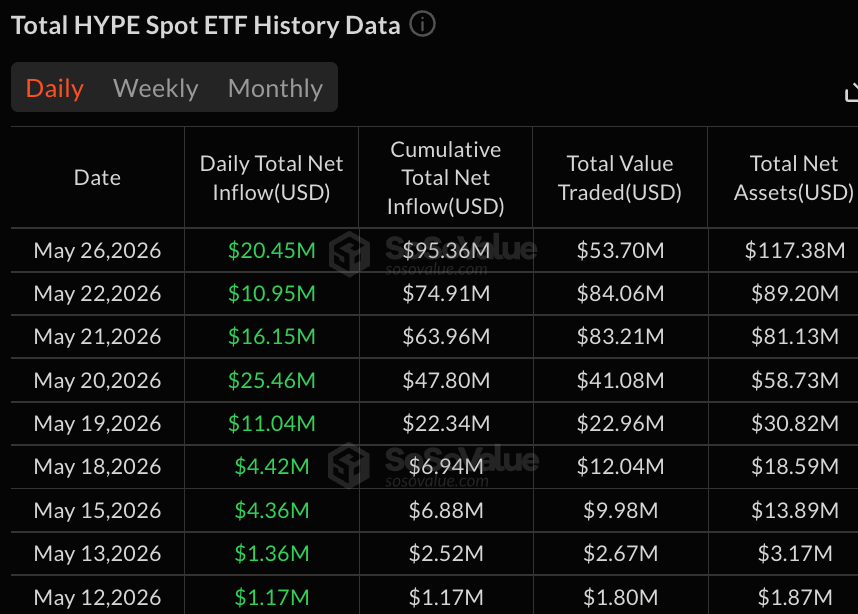Select the $6.94M cumulative inflow value
Screen dimensions: 858x614
pos(446,466)
